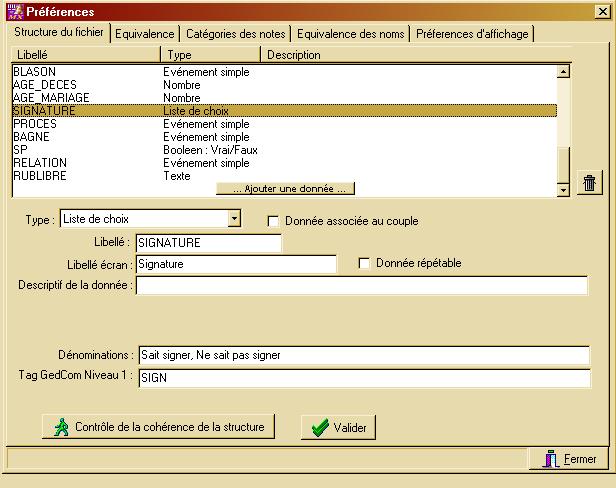Click the Libellé écran input field
This screenshot has height=488, width=616.
point(236,264)
